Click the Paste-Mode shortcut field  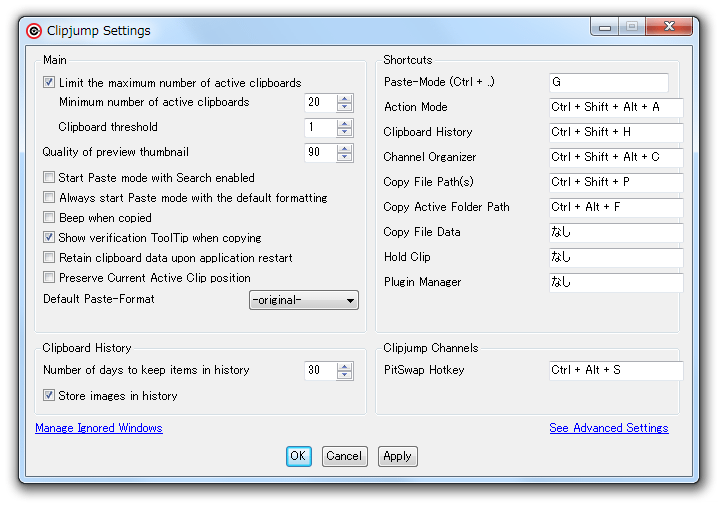coord(609,82)
